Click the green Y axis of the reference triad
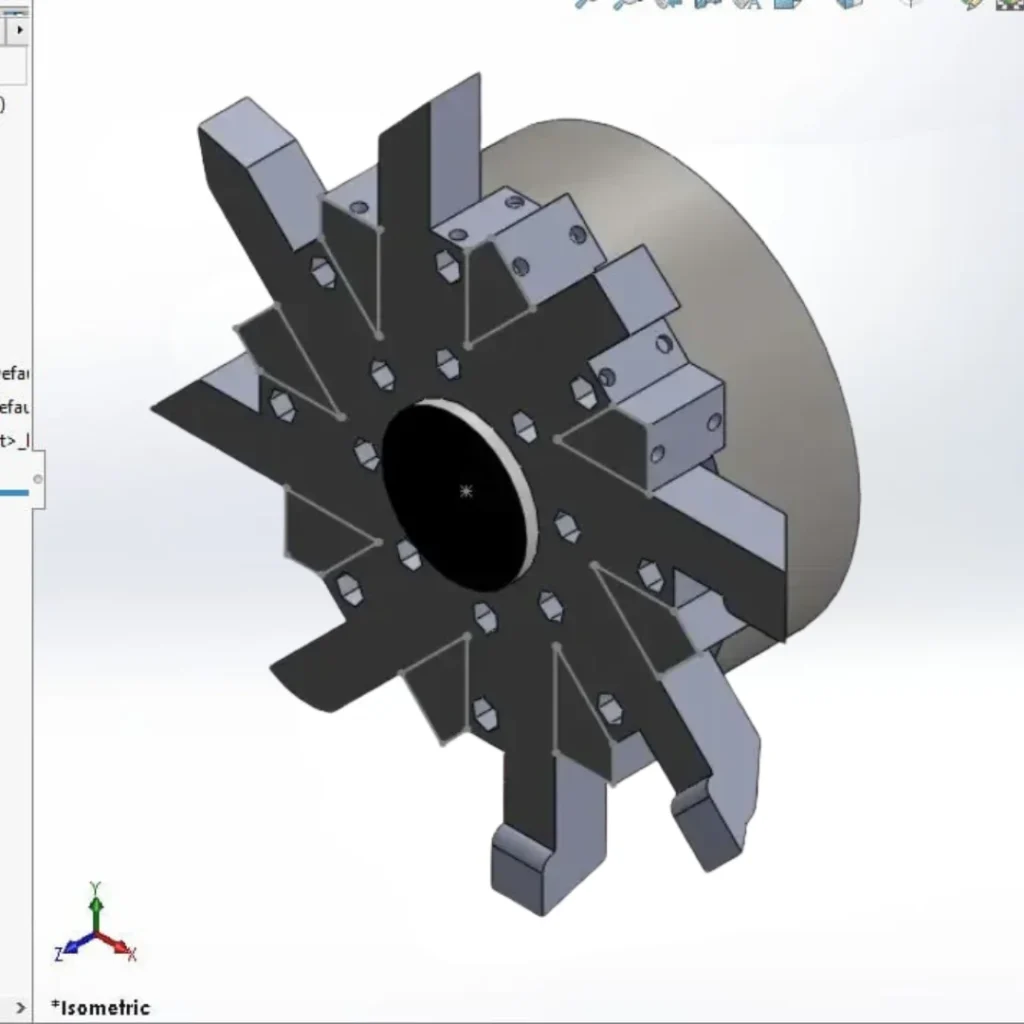The height and width of the screenshot is (1024, 1024). (94, 908)
